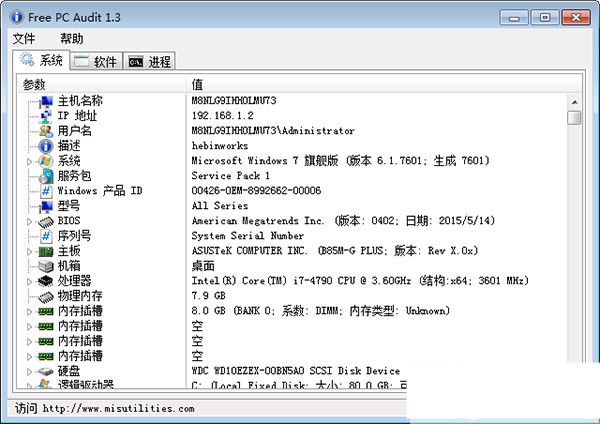The width and height of the screenshot is (600, 424).
Task: Click the WDC WD10EZEX disk device value
Action: coord(296,371)
